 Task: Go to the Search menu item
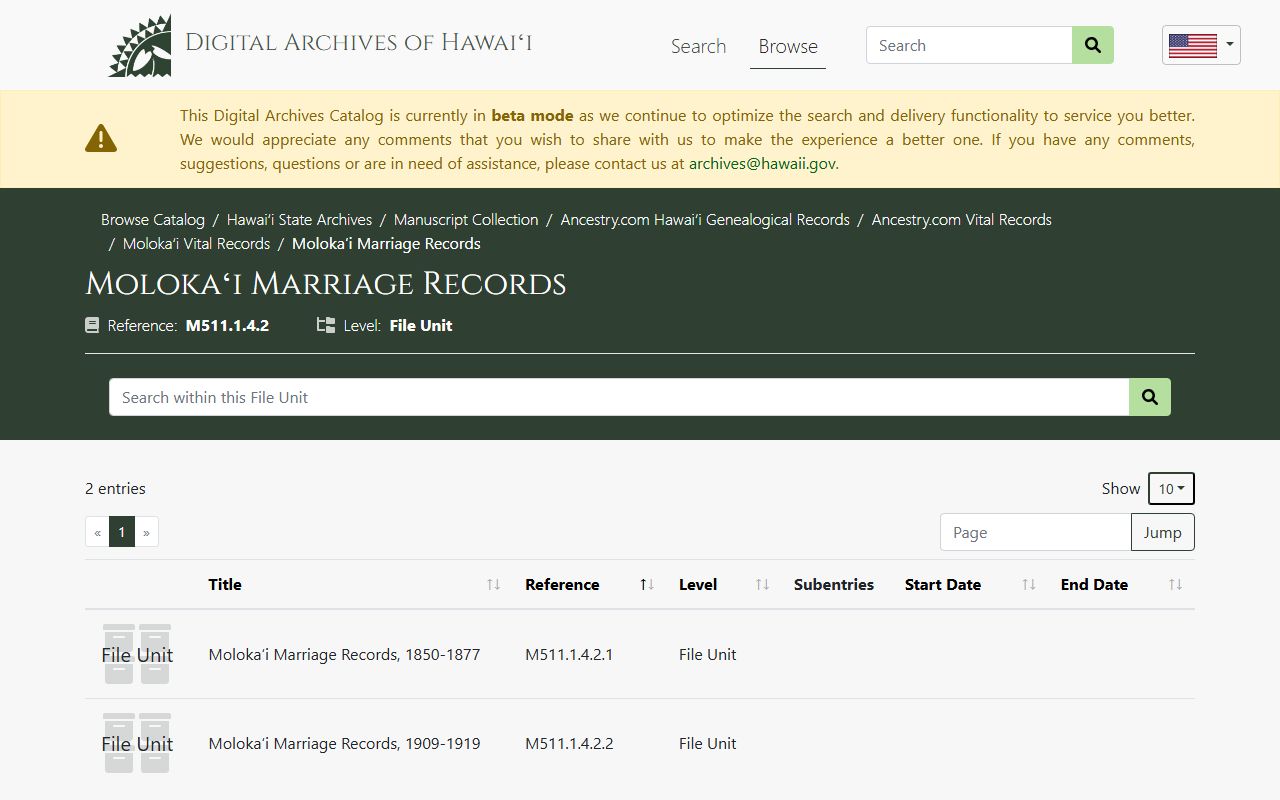point(698,46)
